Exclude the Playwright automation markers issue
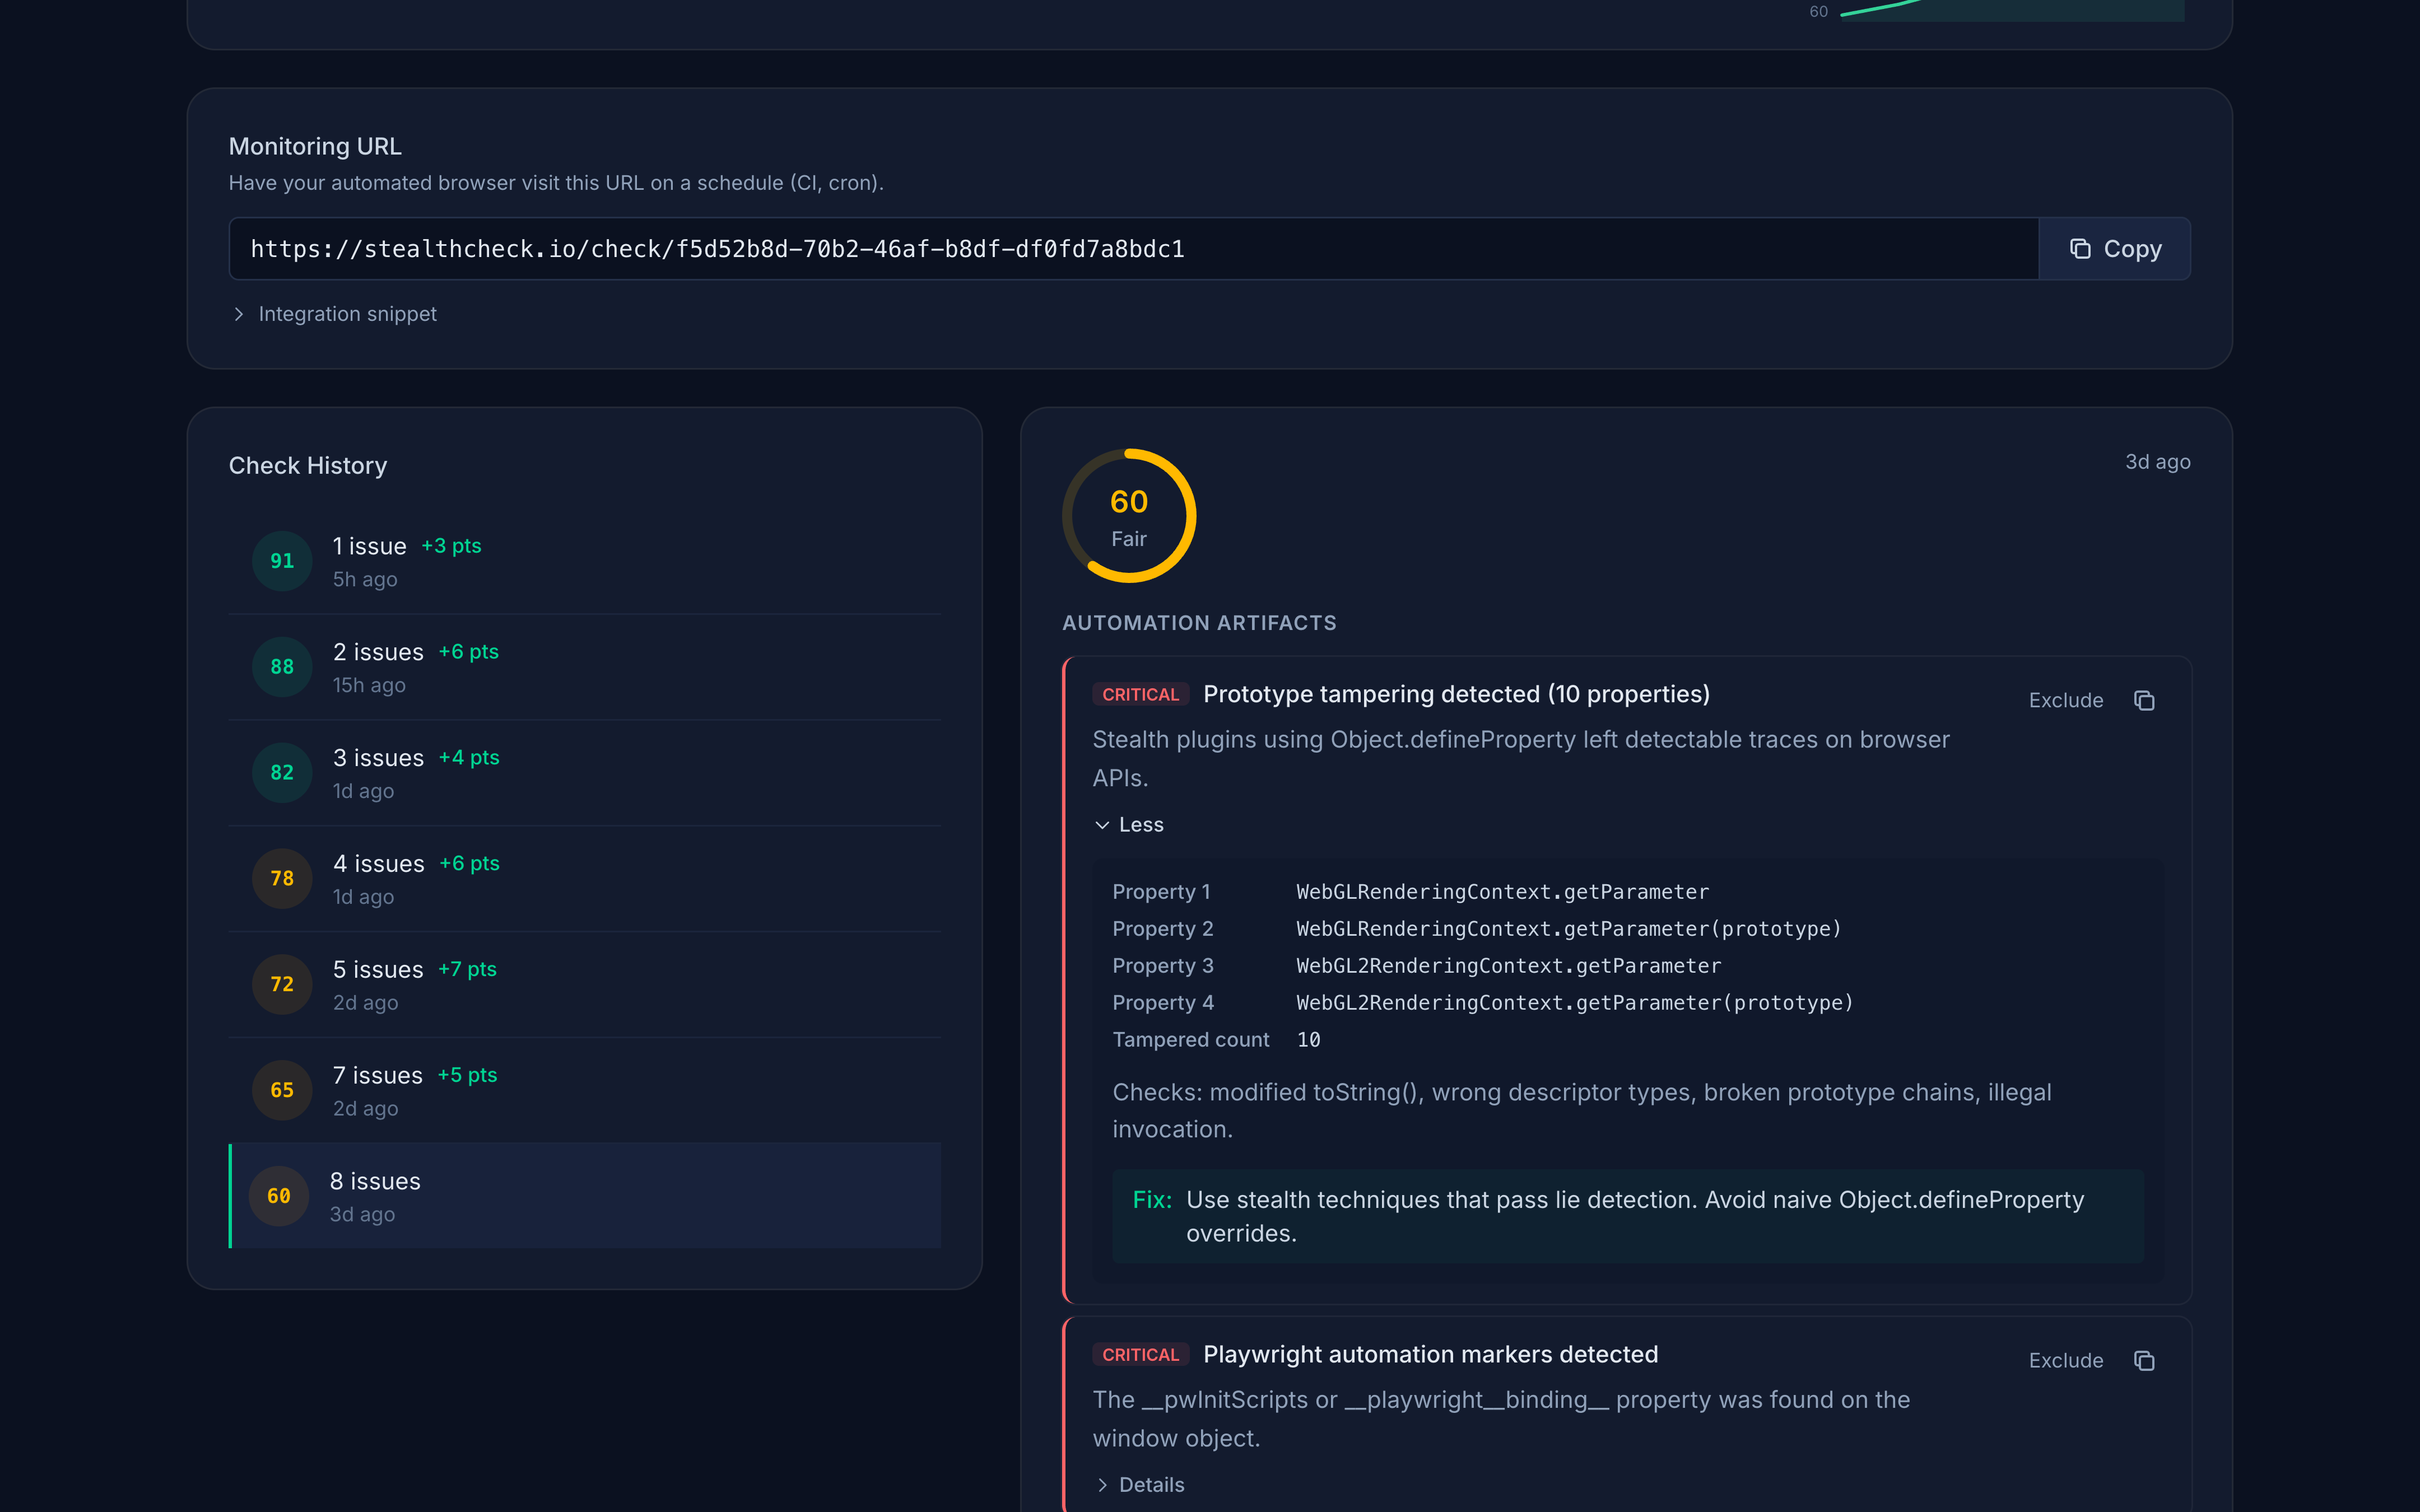The image size is (2420, 1512). [x=2065, y=1360]
